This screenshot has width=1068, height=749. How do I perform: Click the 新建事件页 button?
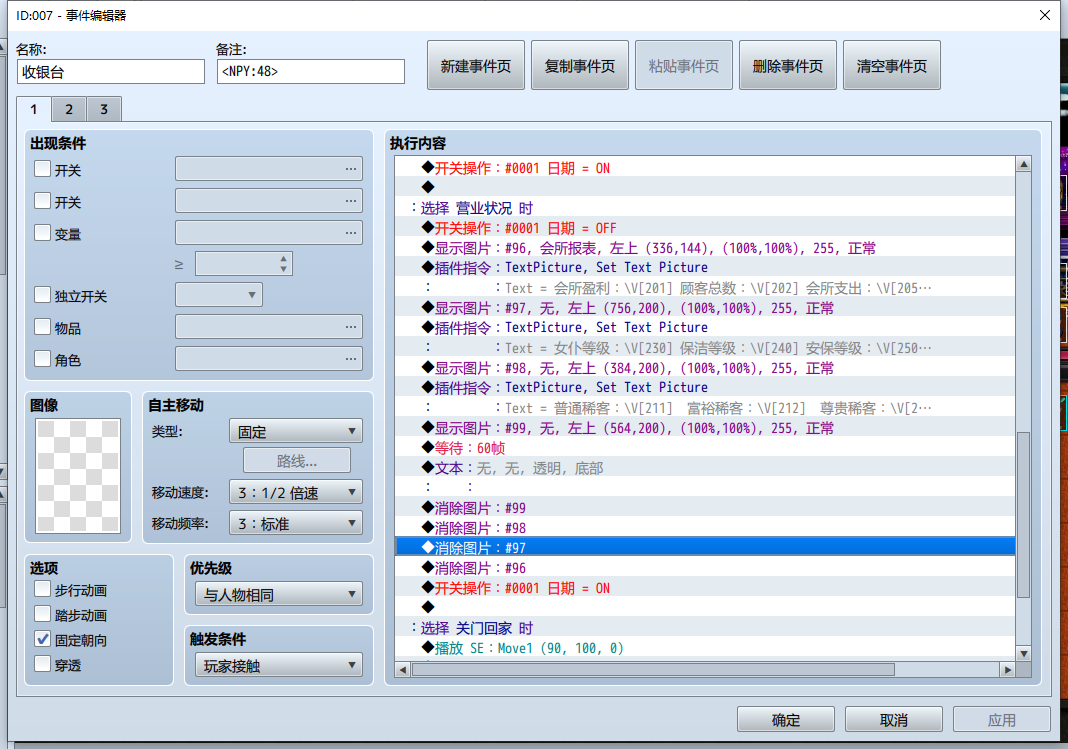(475, 65)
